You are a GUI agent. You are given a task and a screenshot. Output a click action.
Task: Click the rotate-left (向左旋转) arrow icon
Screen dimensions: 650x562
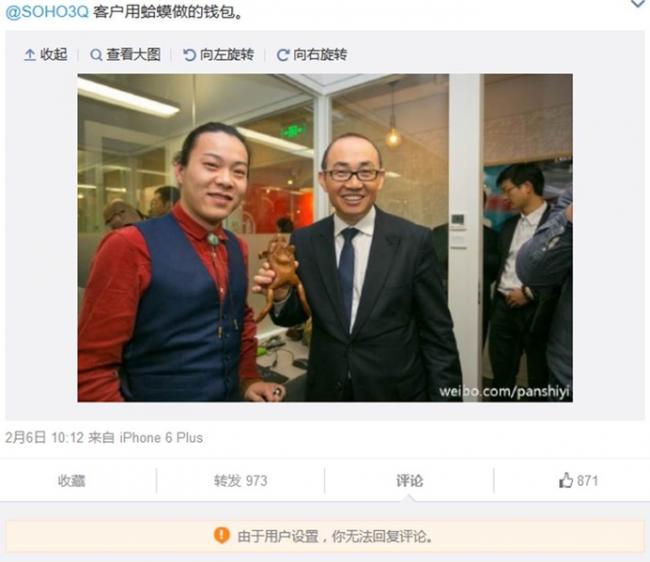189,55
